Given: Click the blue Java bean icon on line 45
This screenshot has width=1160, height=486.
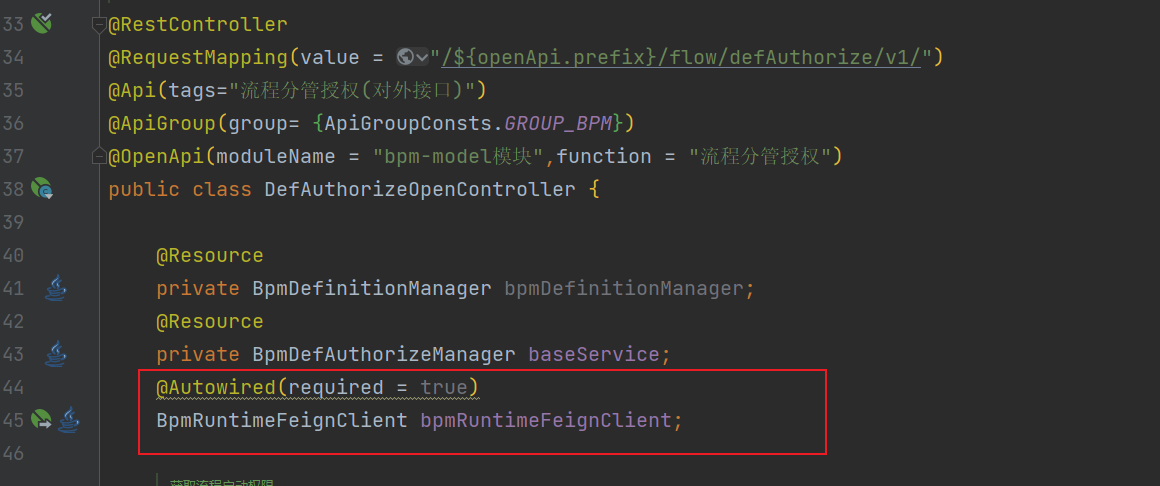Looking at the screenshot, I should point(68,420).
